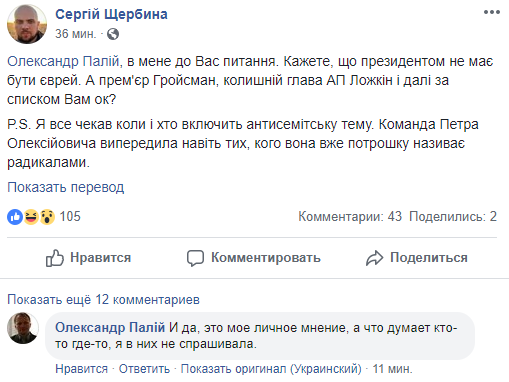Follow the Олександр Палій mention in post

pos(63,61)
